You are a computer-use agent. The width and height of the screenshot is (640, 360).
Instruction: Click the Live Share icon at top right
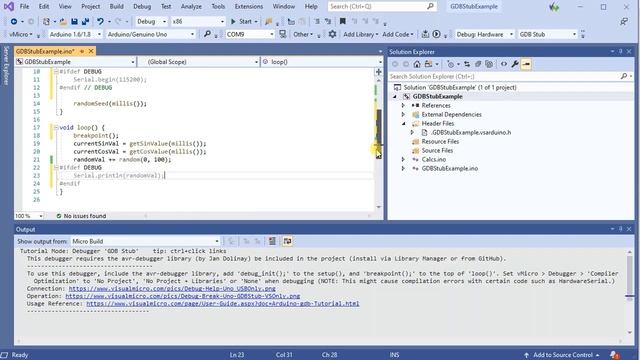(x=624, y=22)
